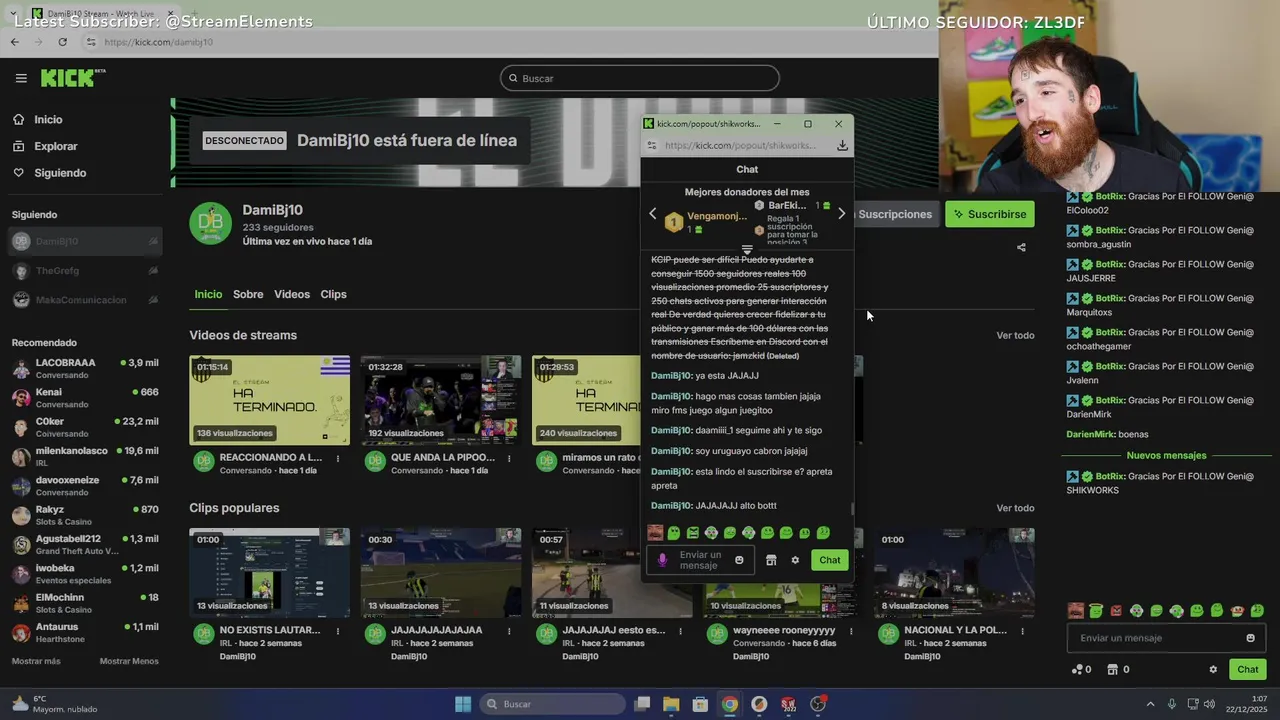1280x720 pixels.
Task: Show previous donor in popout chat leaderboard
Action: [653, 214]
